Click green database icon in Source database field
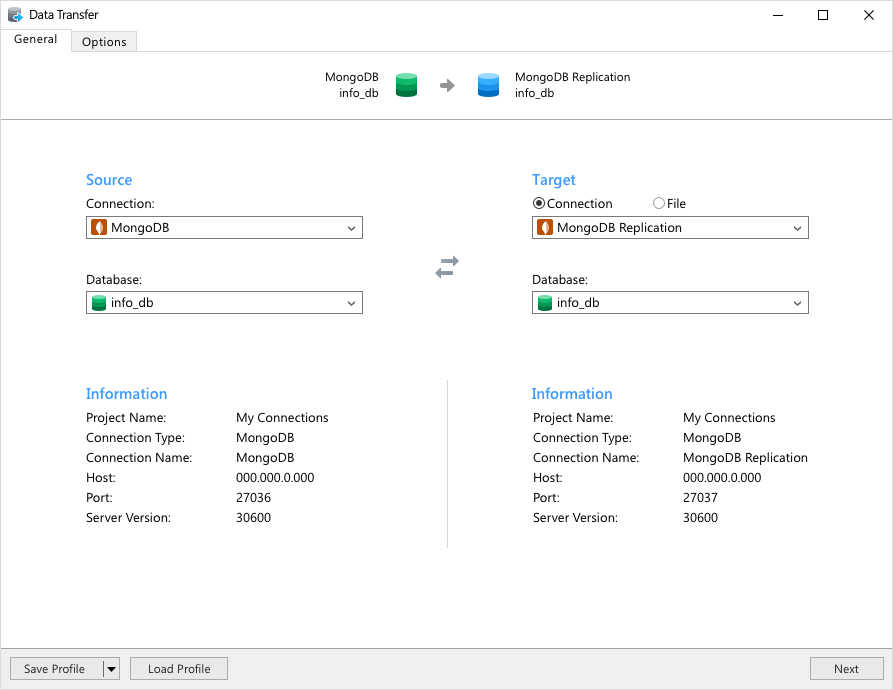Viewport: 893px width, 690px height. tap(99, 303)
